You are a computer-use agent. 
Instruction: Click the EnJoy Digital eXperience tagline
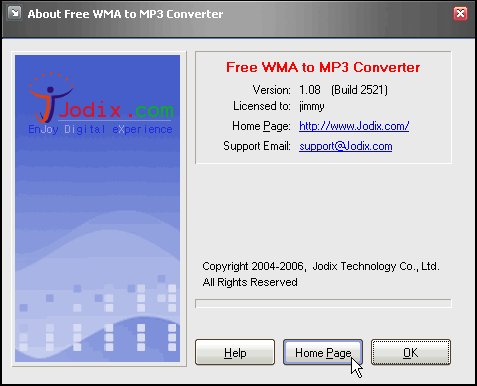[x=100, y=129]
